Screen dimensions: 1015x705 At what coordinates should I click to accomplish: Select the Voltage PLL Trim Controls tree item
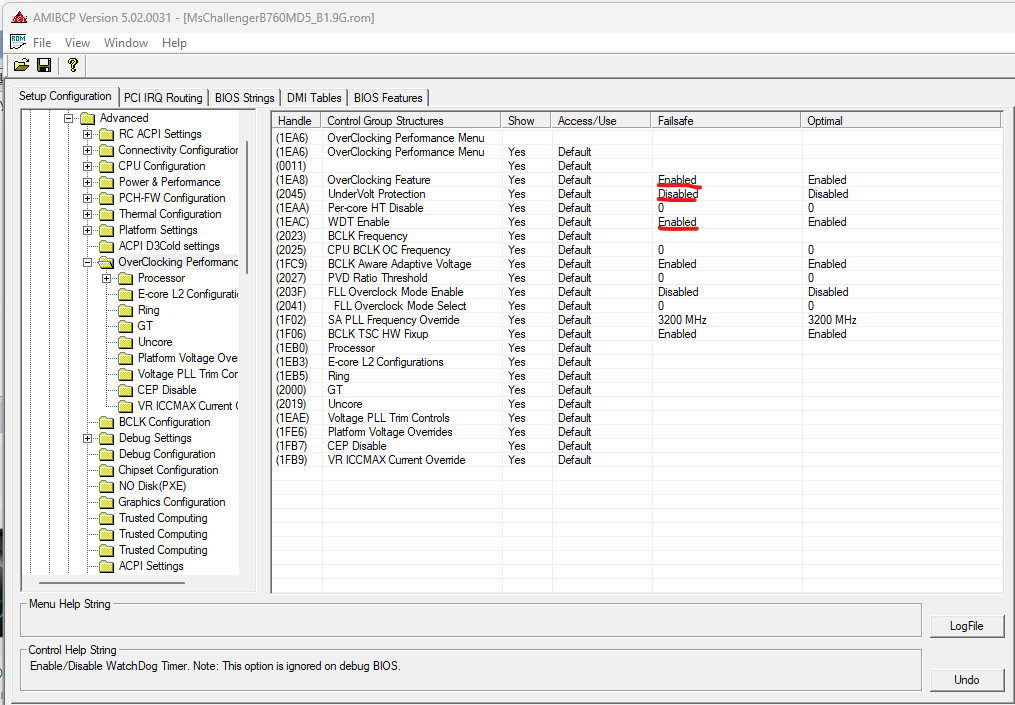pos(187,374)
